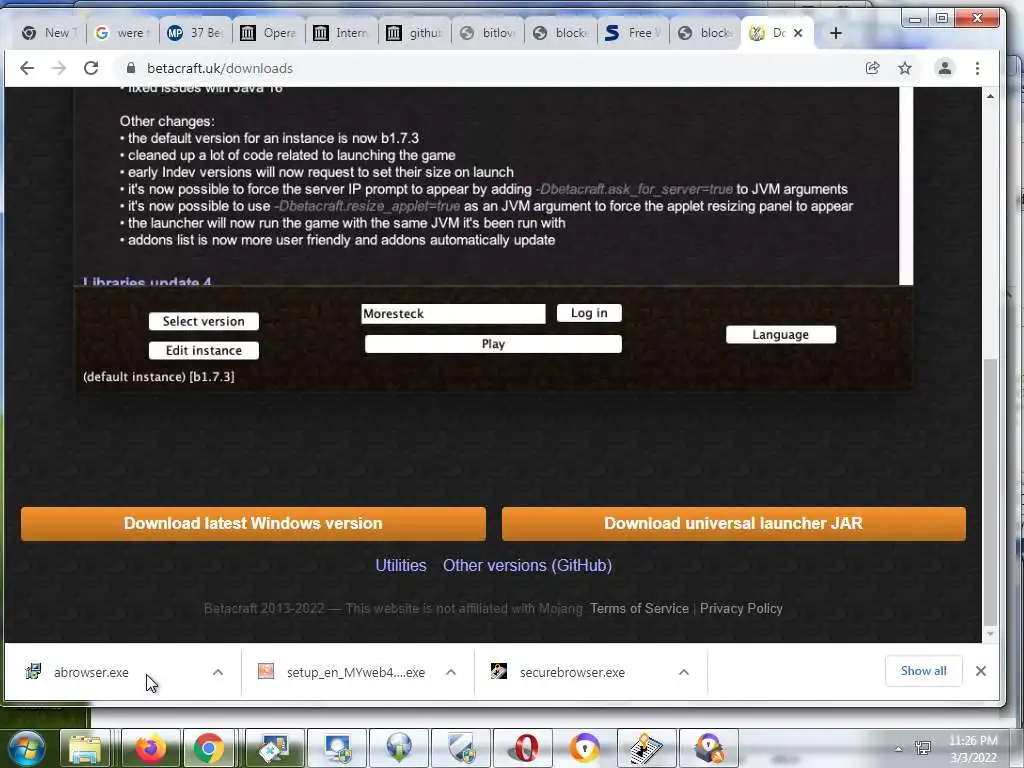This screenshot has height=768, width=1024.
Task: Open Opera from the taskbar
Action: coord(526,748)
